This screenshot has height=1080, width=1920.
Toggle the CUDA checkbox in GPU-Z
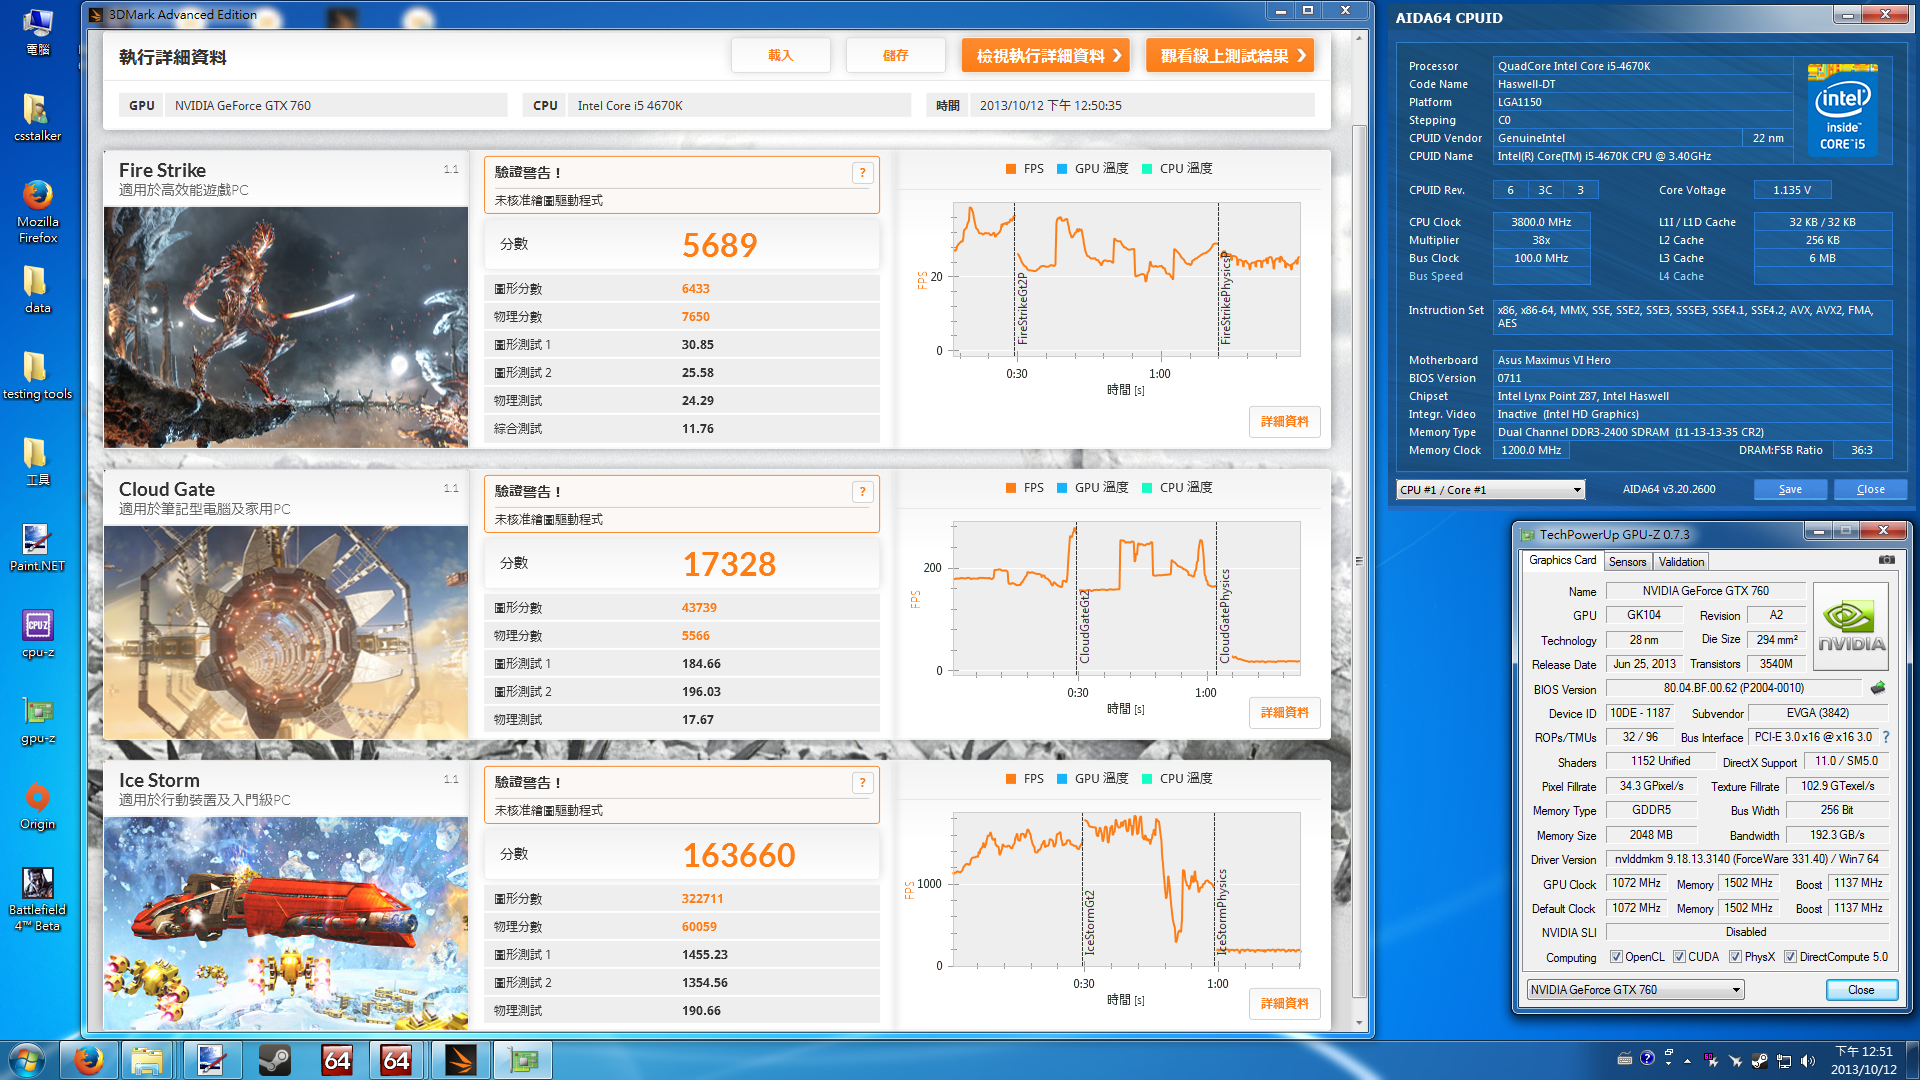1679,957
